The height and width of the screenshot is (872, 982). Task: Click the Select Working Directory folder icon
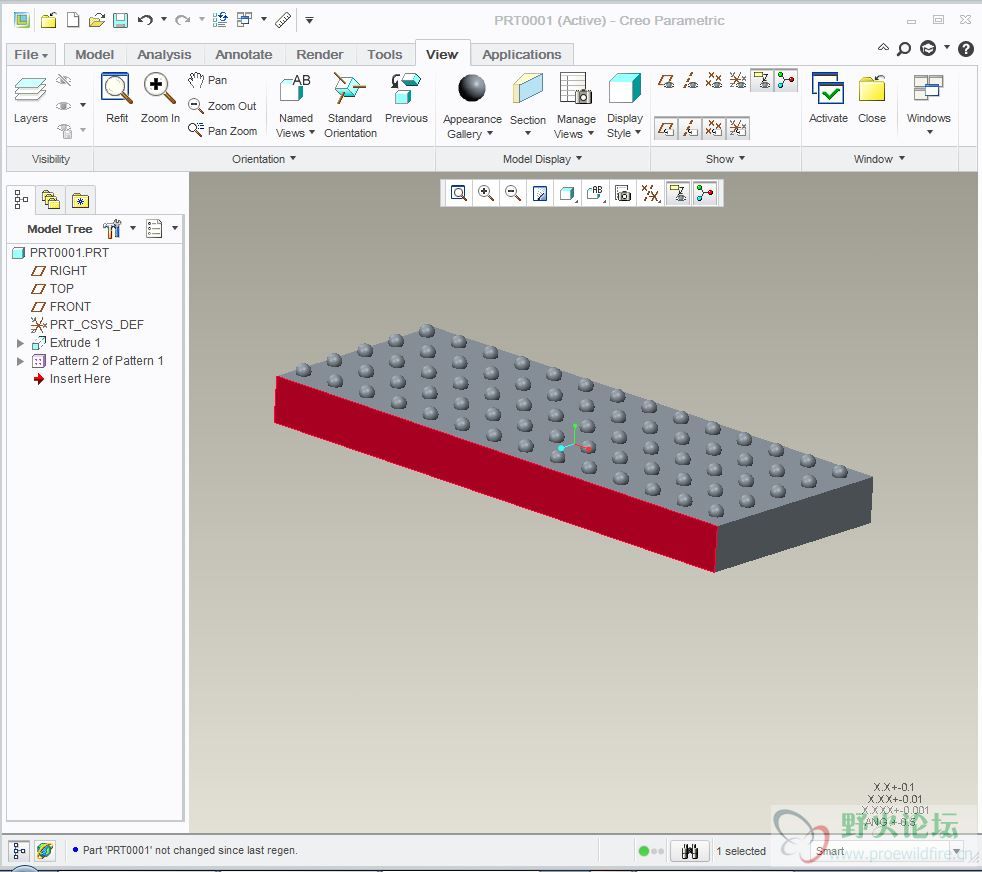pyautogui.click(x=48, y=20)
